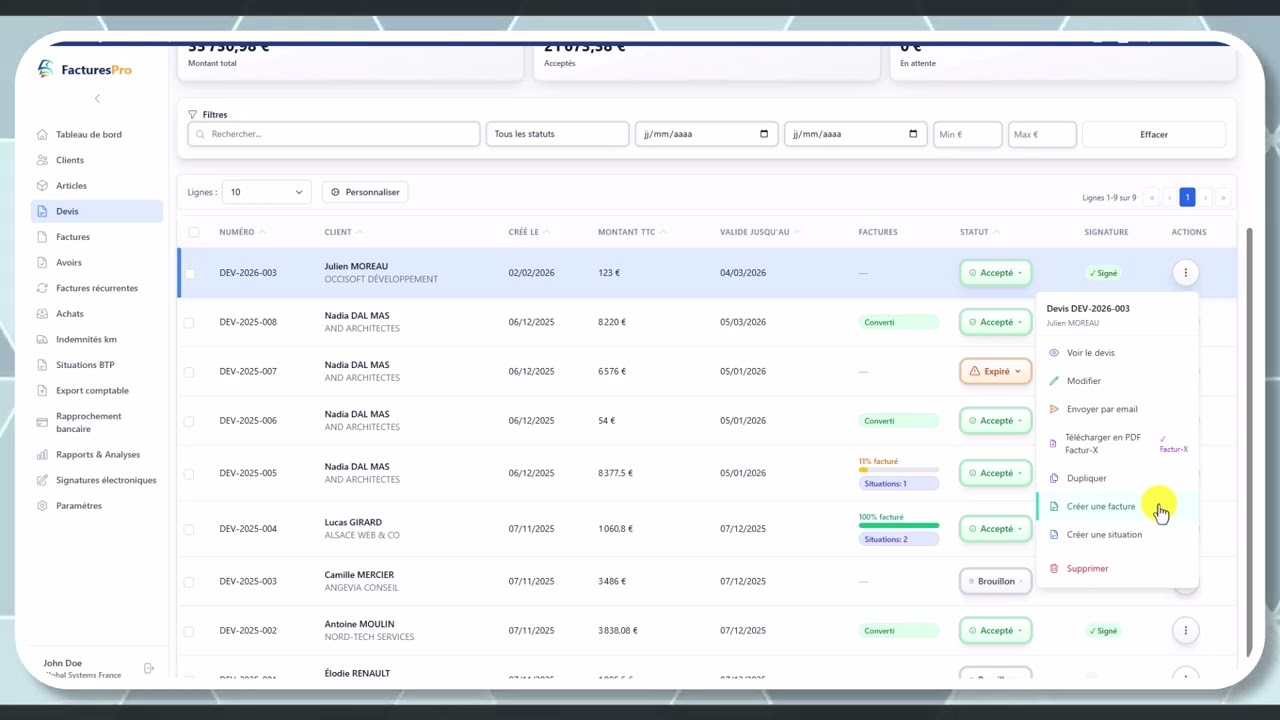1280x720 pixels.
Task: Sort by Valide jusqu'au column header
Action: coord(760,232)
